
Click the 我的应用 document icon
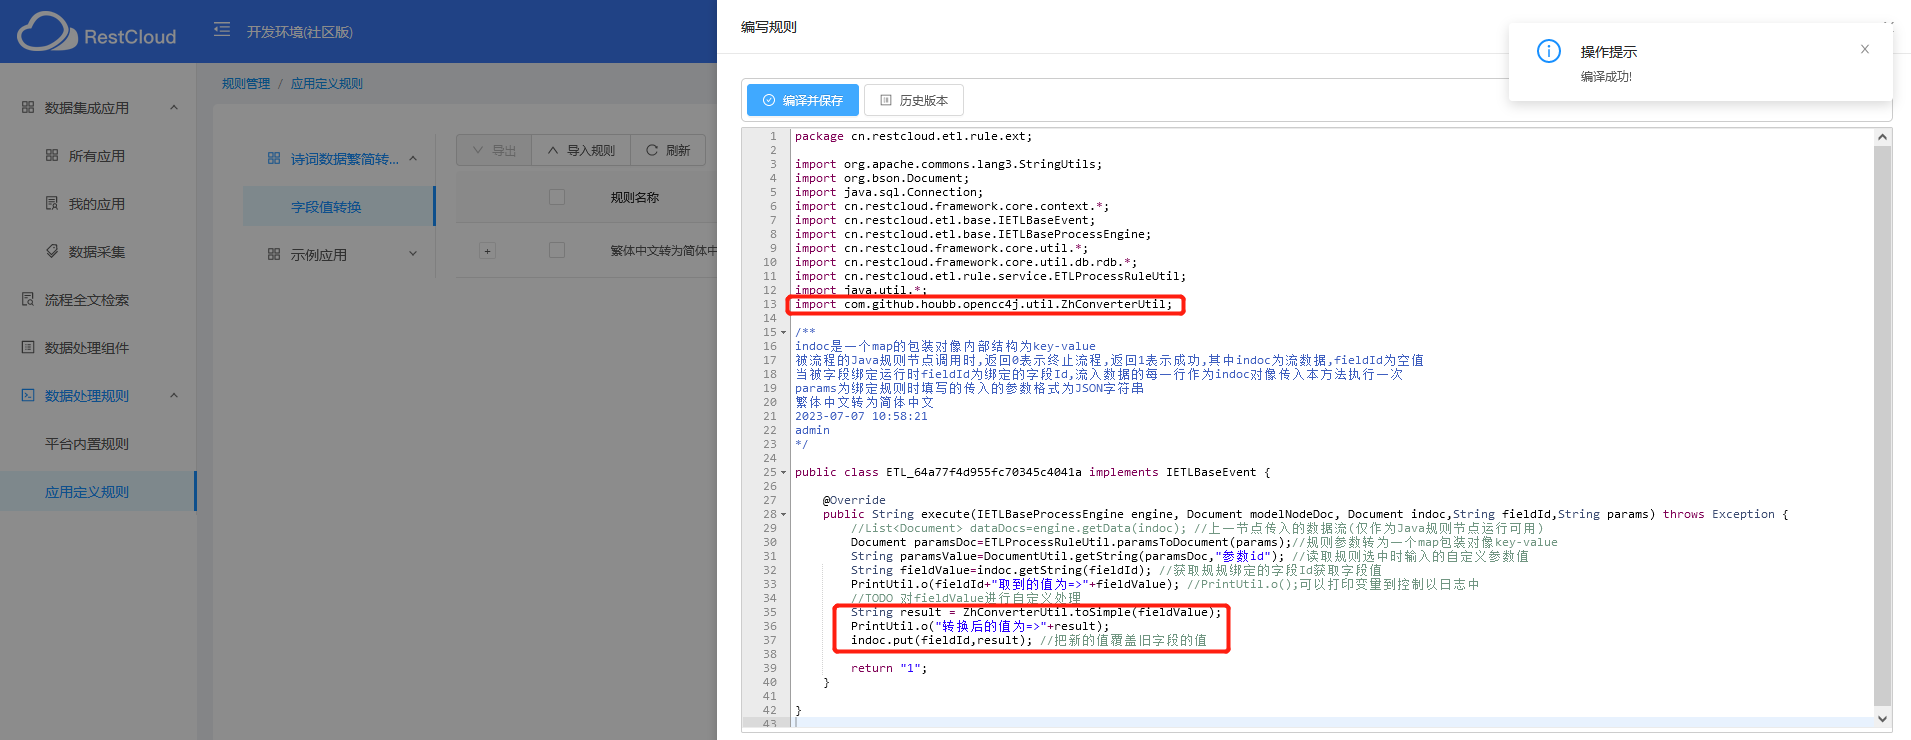(x=52, y=203)
